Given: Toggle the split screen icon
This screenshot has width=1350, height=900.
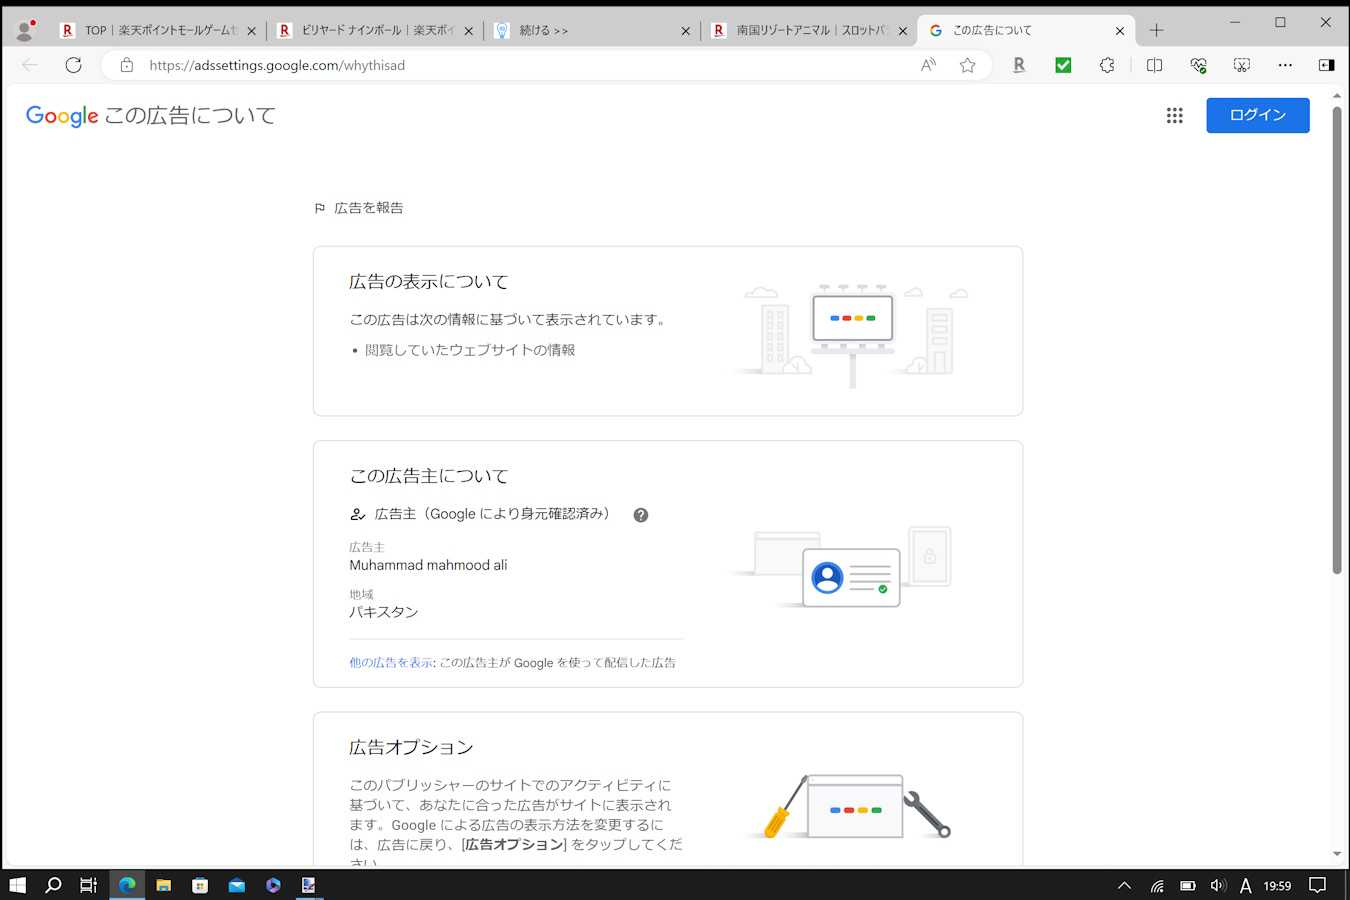Looking at the screenshot, I should 1154,65.
